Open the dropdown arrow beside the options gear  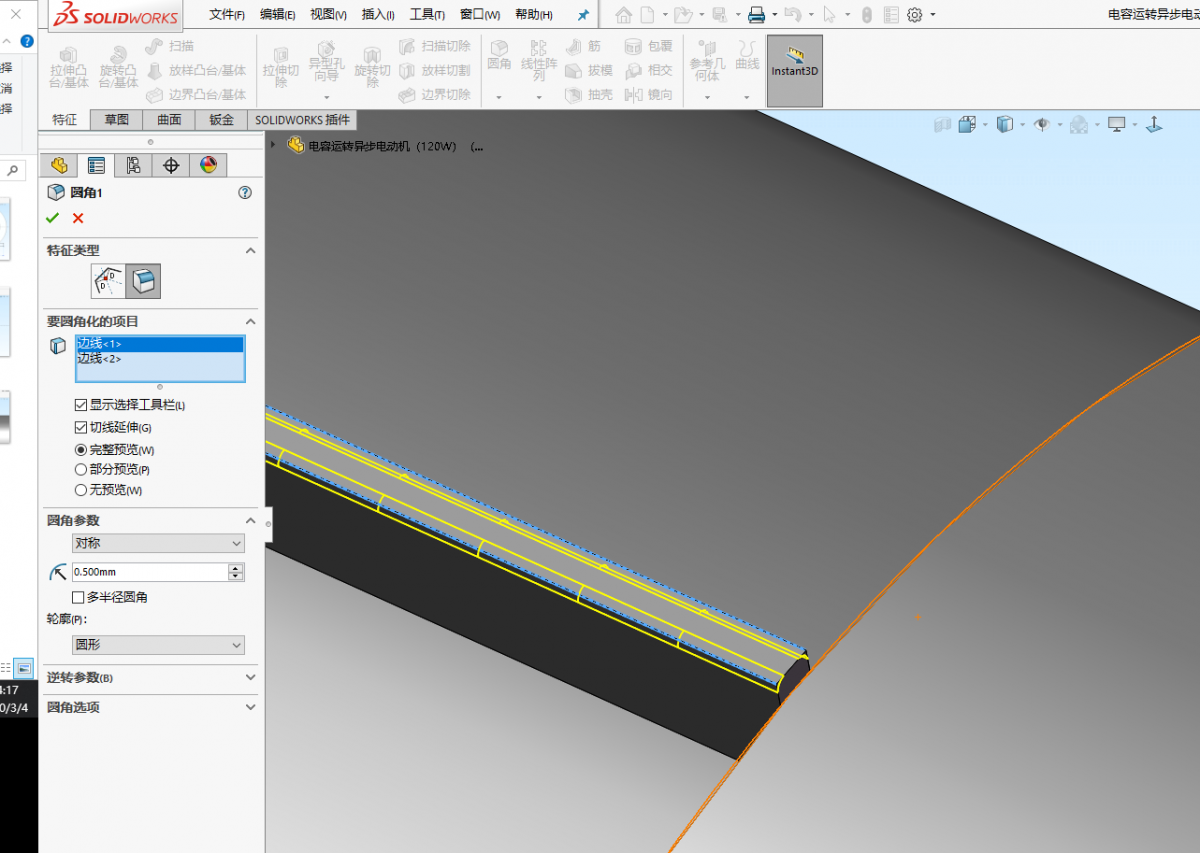[933, 15]
